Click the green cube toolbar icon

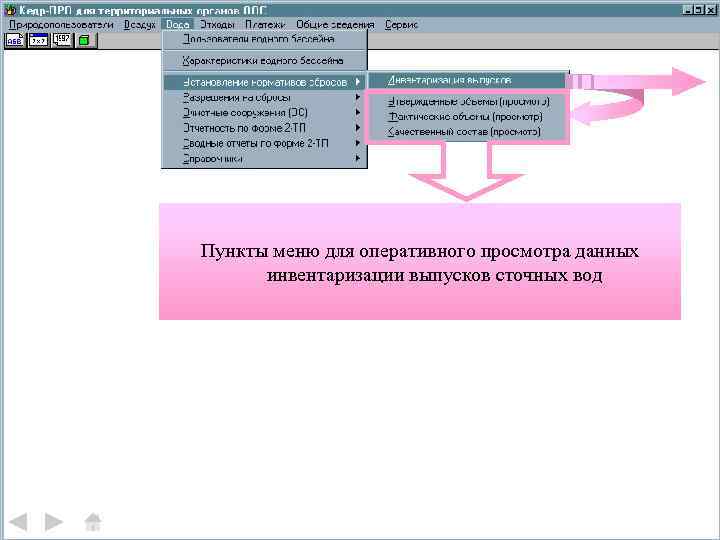84,40
